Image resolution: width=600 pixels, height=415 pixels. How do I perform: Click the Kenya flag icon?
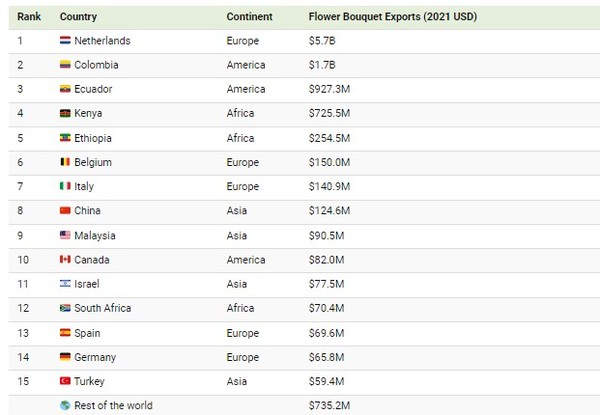coord(65,114)
